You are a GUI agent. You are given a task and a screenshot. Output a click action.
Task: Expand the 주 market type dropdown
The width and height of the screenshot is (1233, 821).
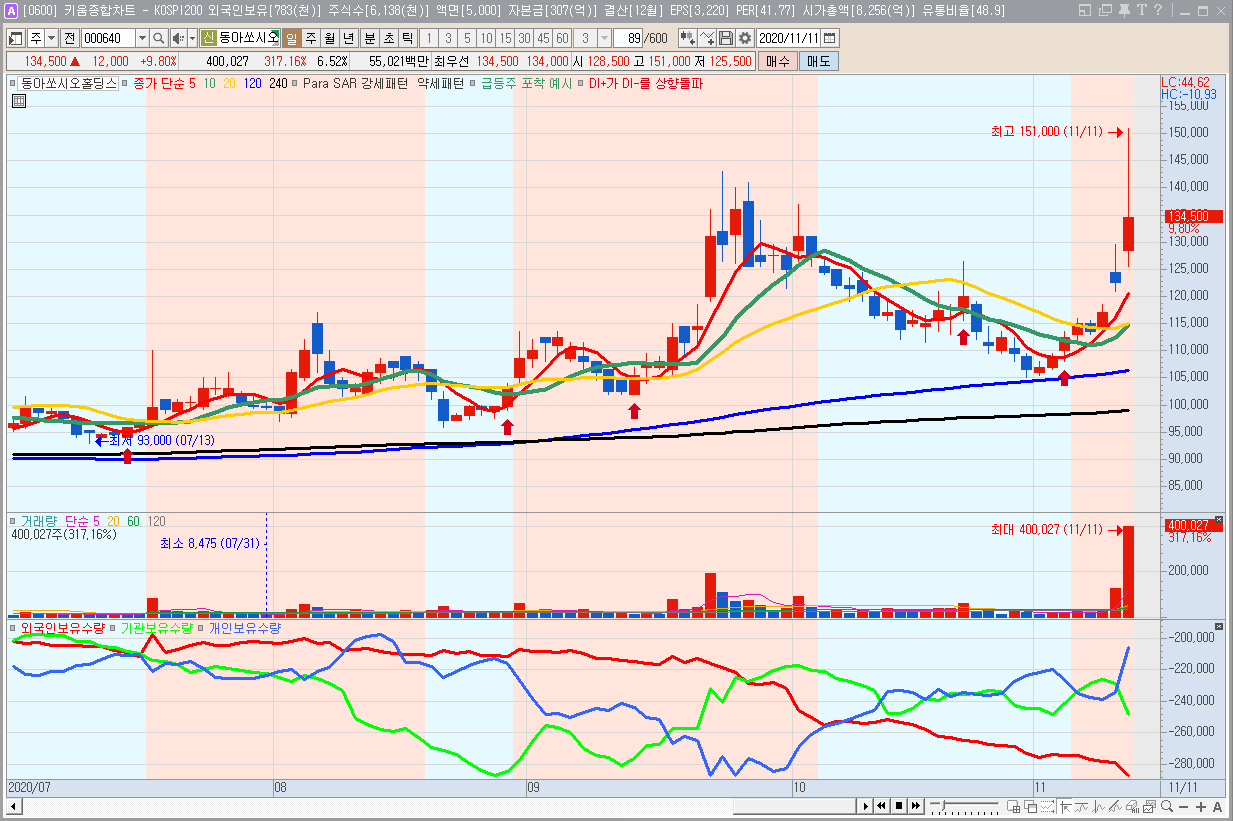pyautogui.click(x=51, y=38)
